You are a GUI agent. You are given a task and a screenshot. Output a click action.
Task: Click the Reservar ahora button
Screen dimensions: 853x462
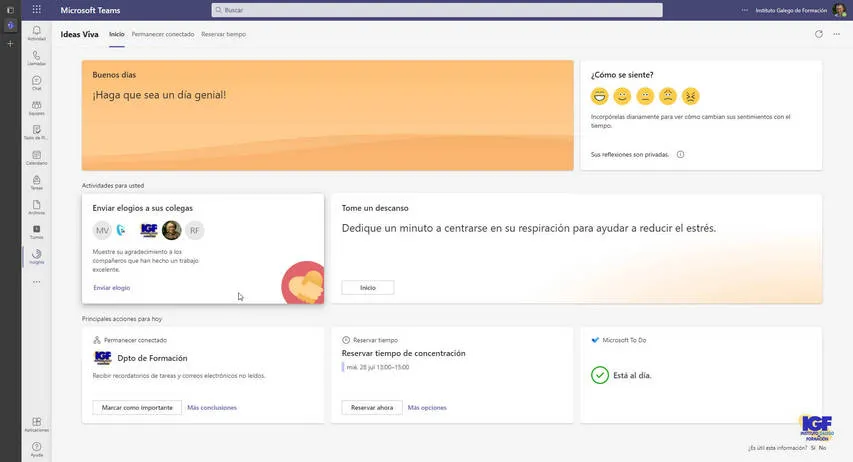372,408
